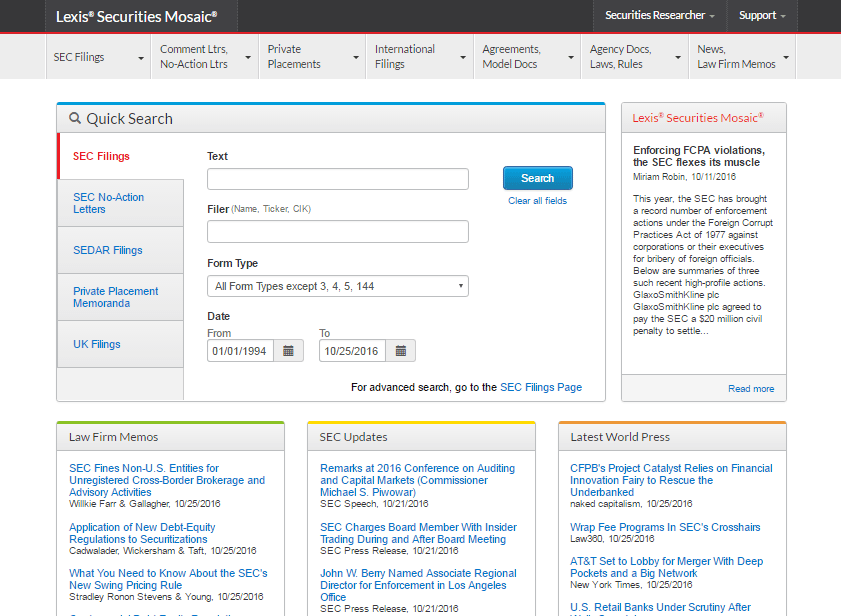Focus the Filer input field
Screen dimensions: 841x616
pyautogui.click(x=338, y=231)
